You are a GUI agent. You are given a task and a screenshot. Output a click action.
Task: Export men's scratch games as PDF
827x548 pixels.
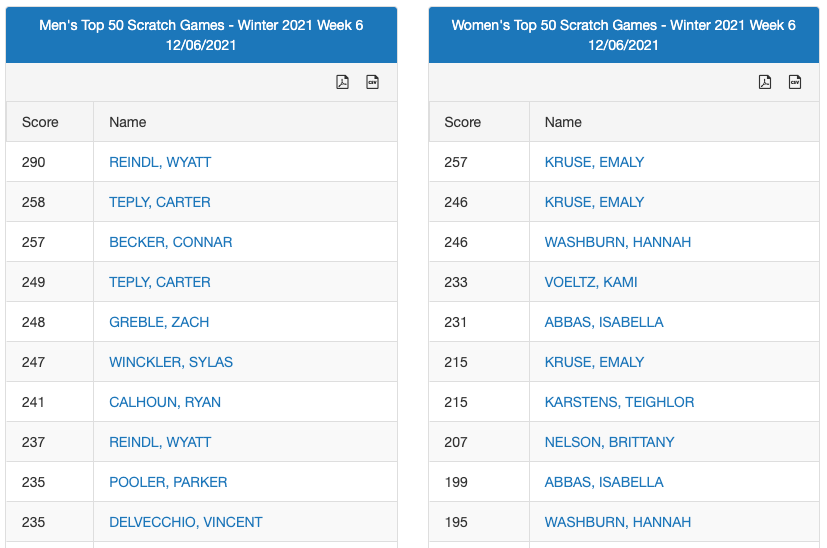tap(342, 82)
